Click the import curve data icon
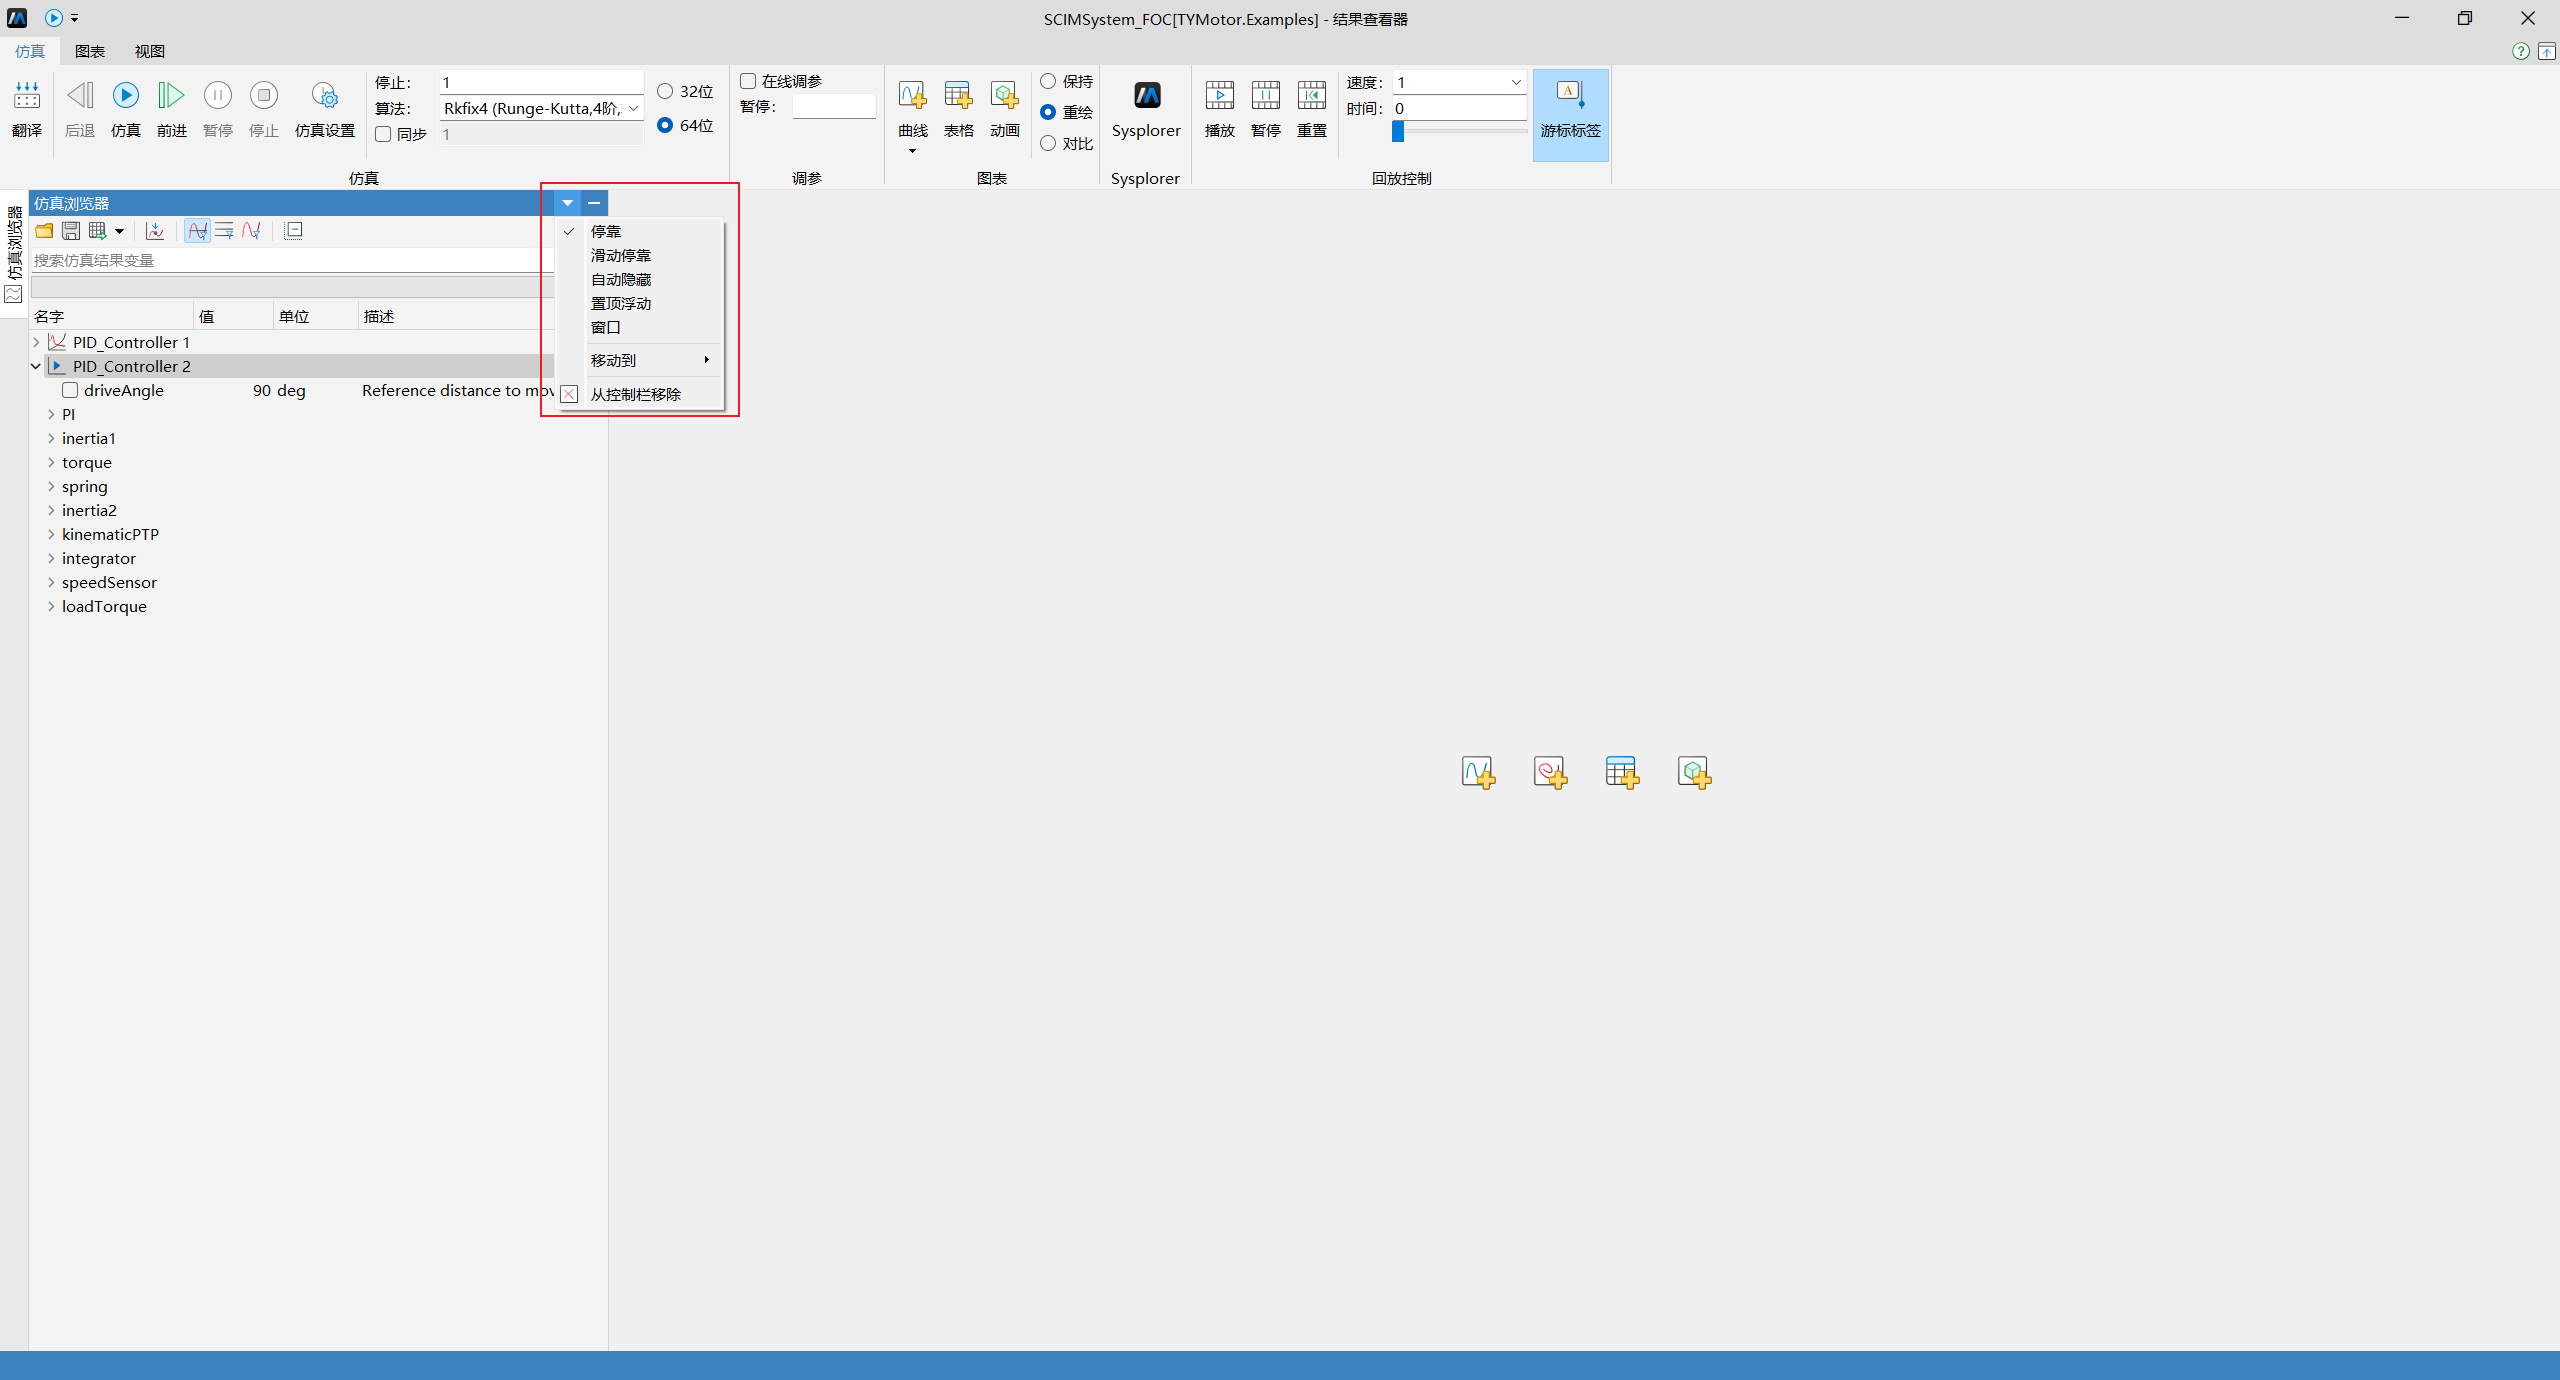 click(155, 231)
